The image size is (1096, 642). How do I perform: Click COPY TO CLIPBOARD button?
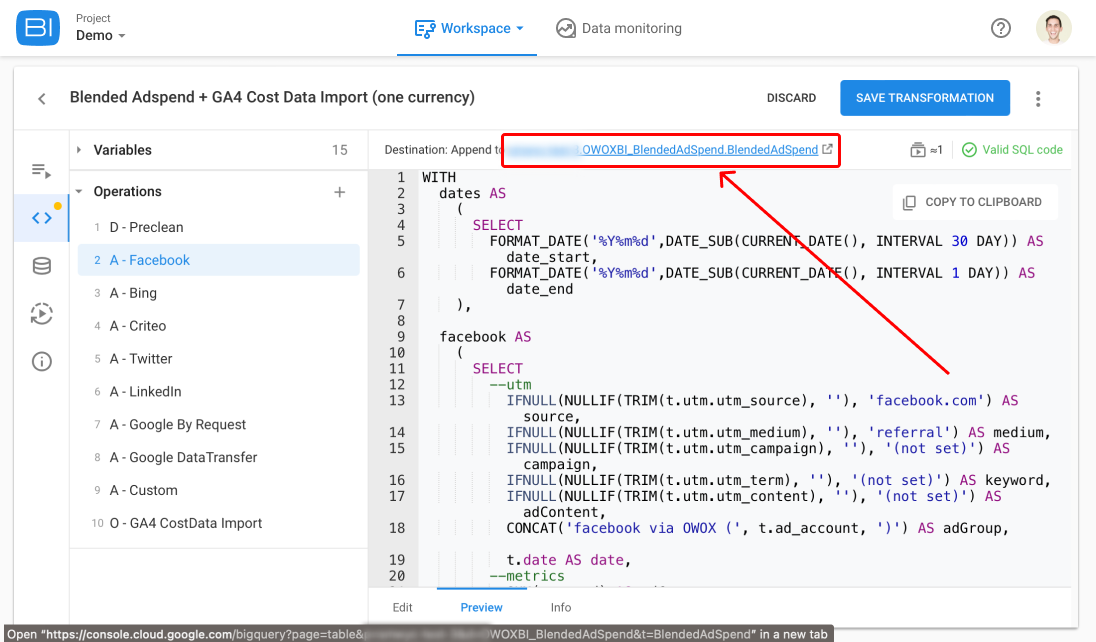(x=974, y=202)
